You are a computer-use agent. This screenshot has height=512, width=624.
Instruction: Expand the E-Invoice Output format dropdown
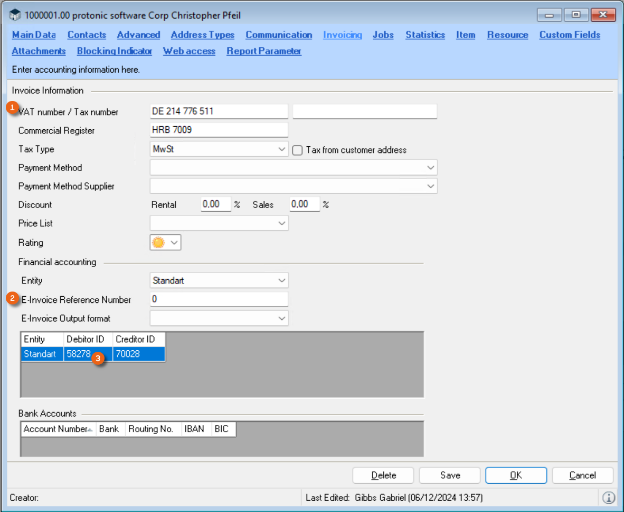(x=281, y=318)
